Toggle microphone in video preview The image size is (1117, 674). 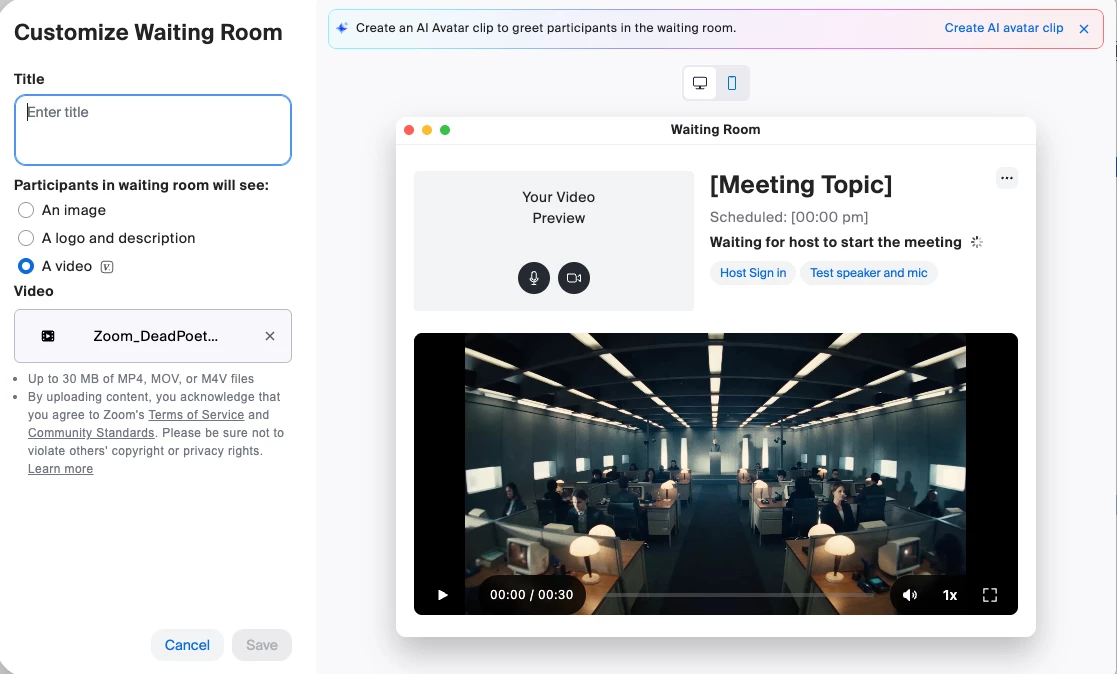pyautogui.click(x=534, y=278)
